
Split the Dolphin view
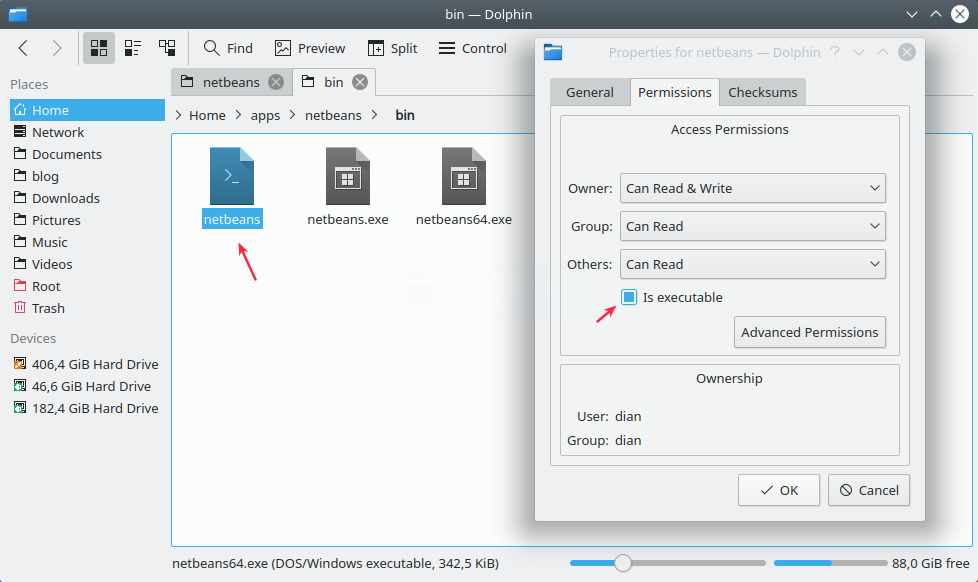[x=392, y=47]
